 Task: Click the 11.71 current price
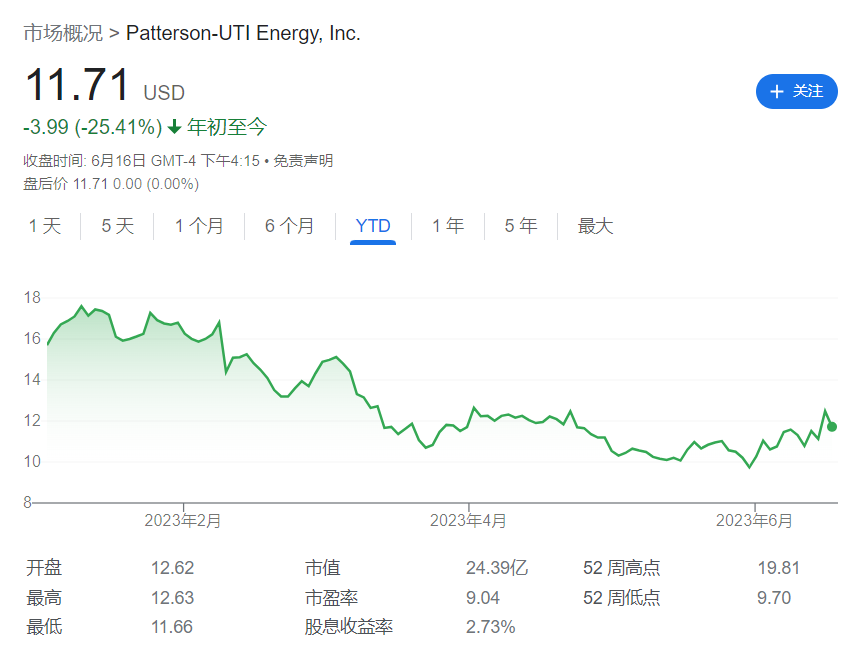pyautogui.click(x=77, y=85)
